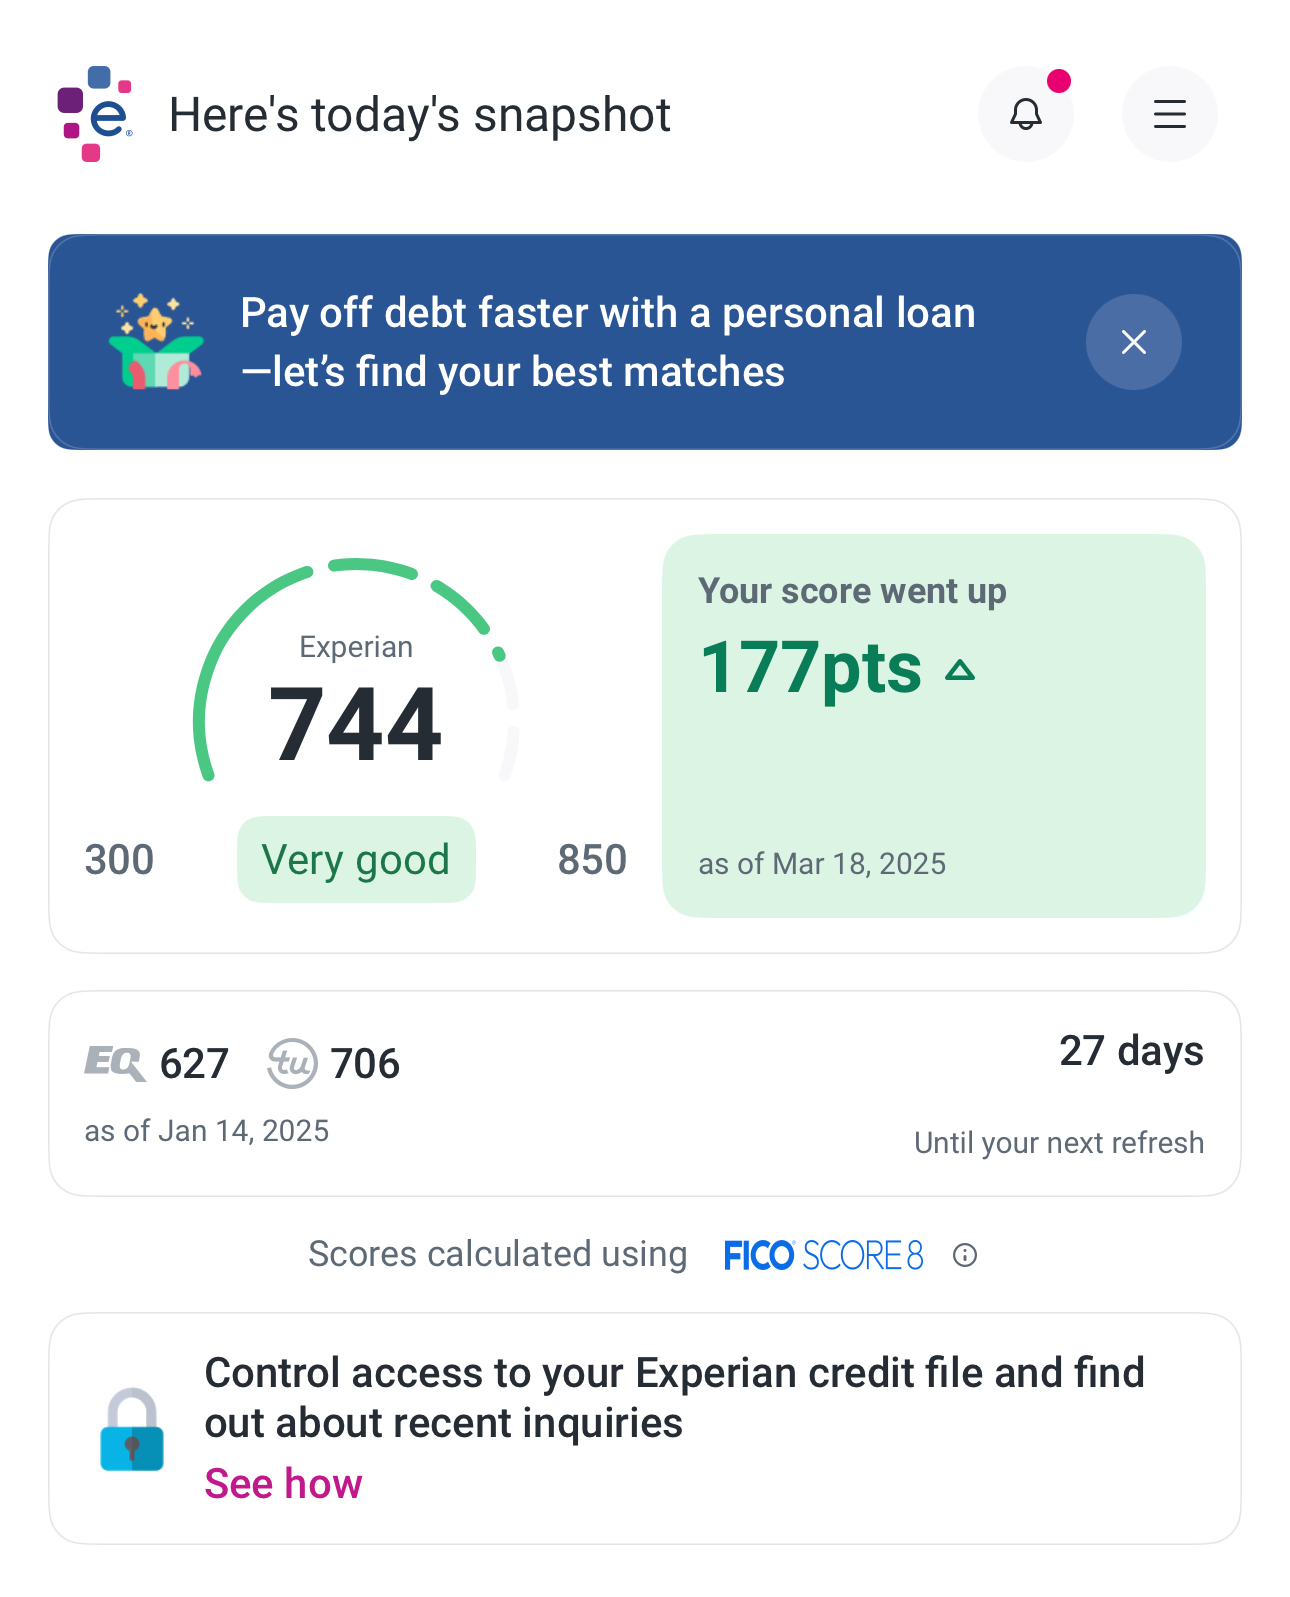Open the hamburger menu

(x=1169, y=114)
